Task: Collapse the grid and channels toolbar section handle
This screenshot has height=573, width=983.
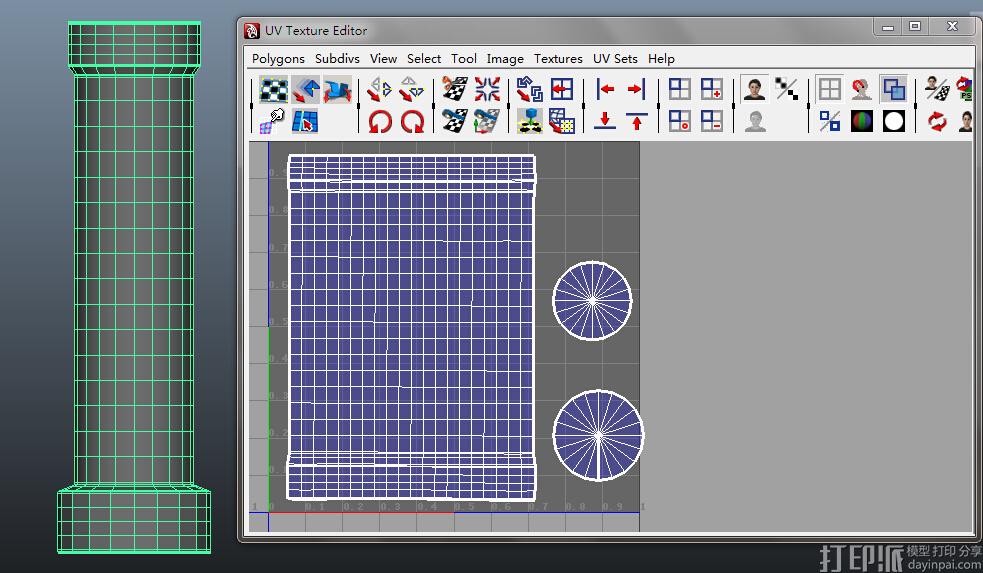Action: 809,105
